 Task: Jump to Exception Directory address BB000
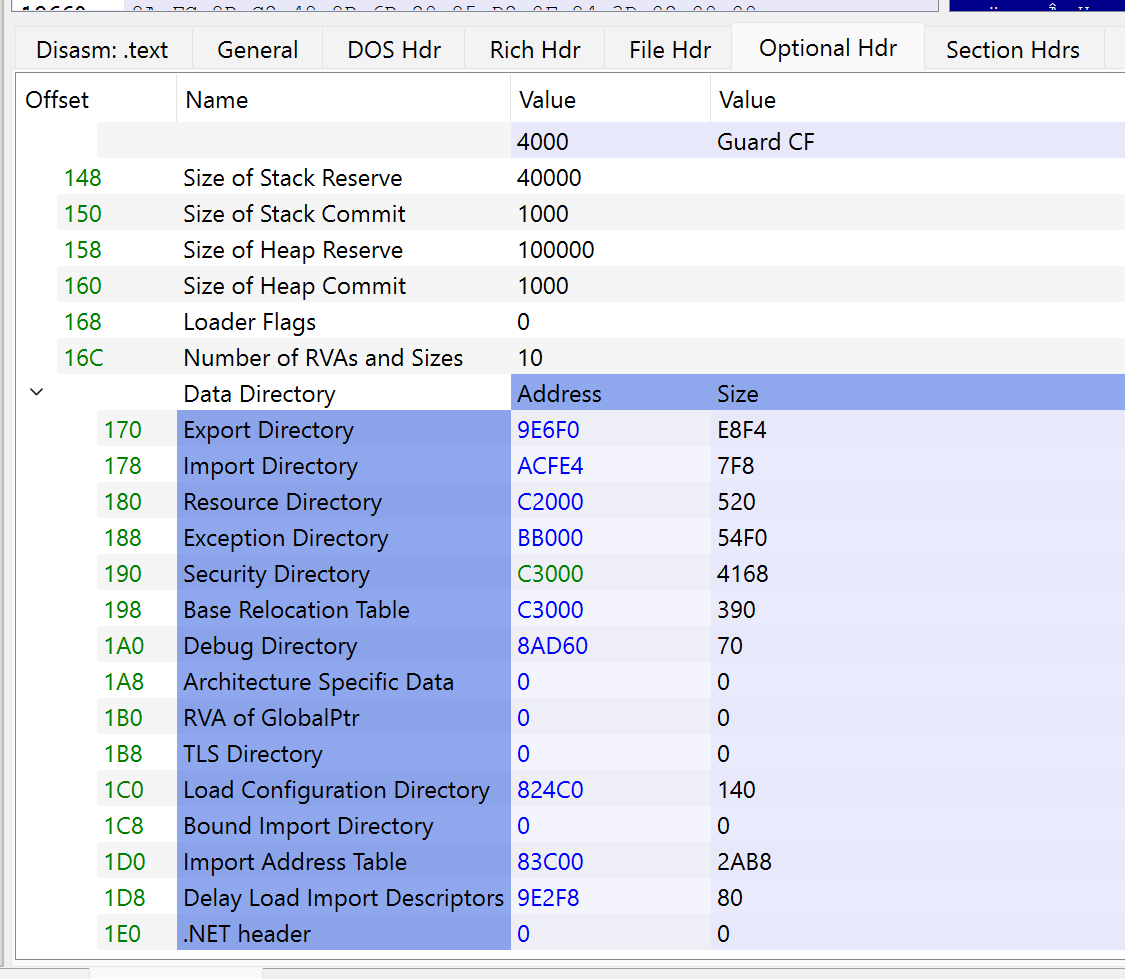[x=550, y=538]
